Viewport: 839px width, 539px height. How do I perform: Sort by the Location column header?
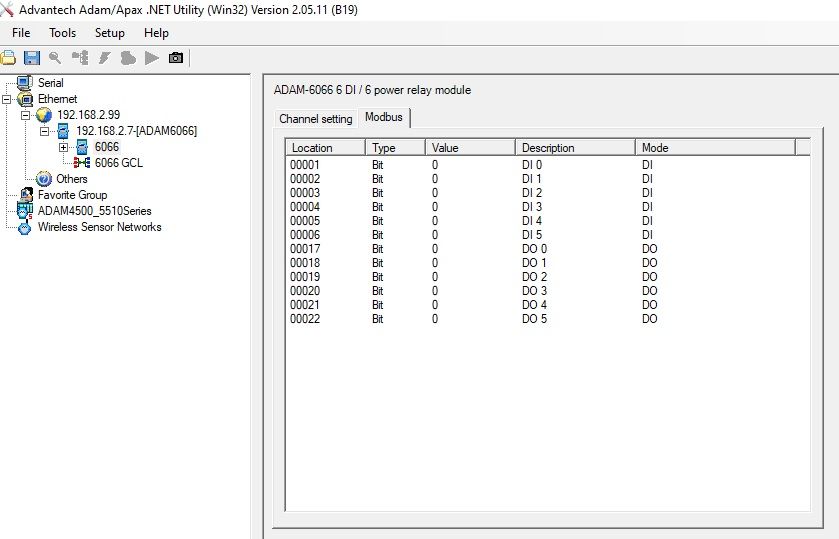(325, 148)
